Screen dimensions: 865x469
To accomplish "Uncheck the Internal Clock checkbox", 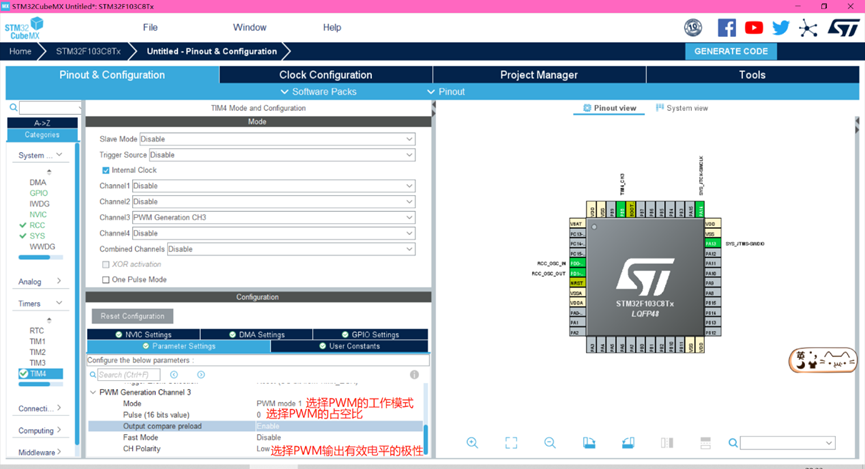I will (x=106, y=170).
